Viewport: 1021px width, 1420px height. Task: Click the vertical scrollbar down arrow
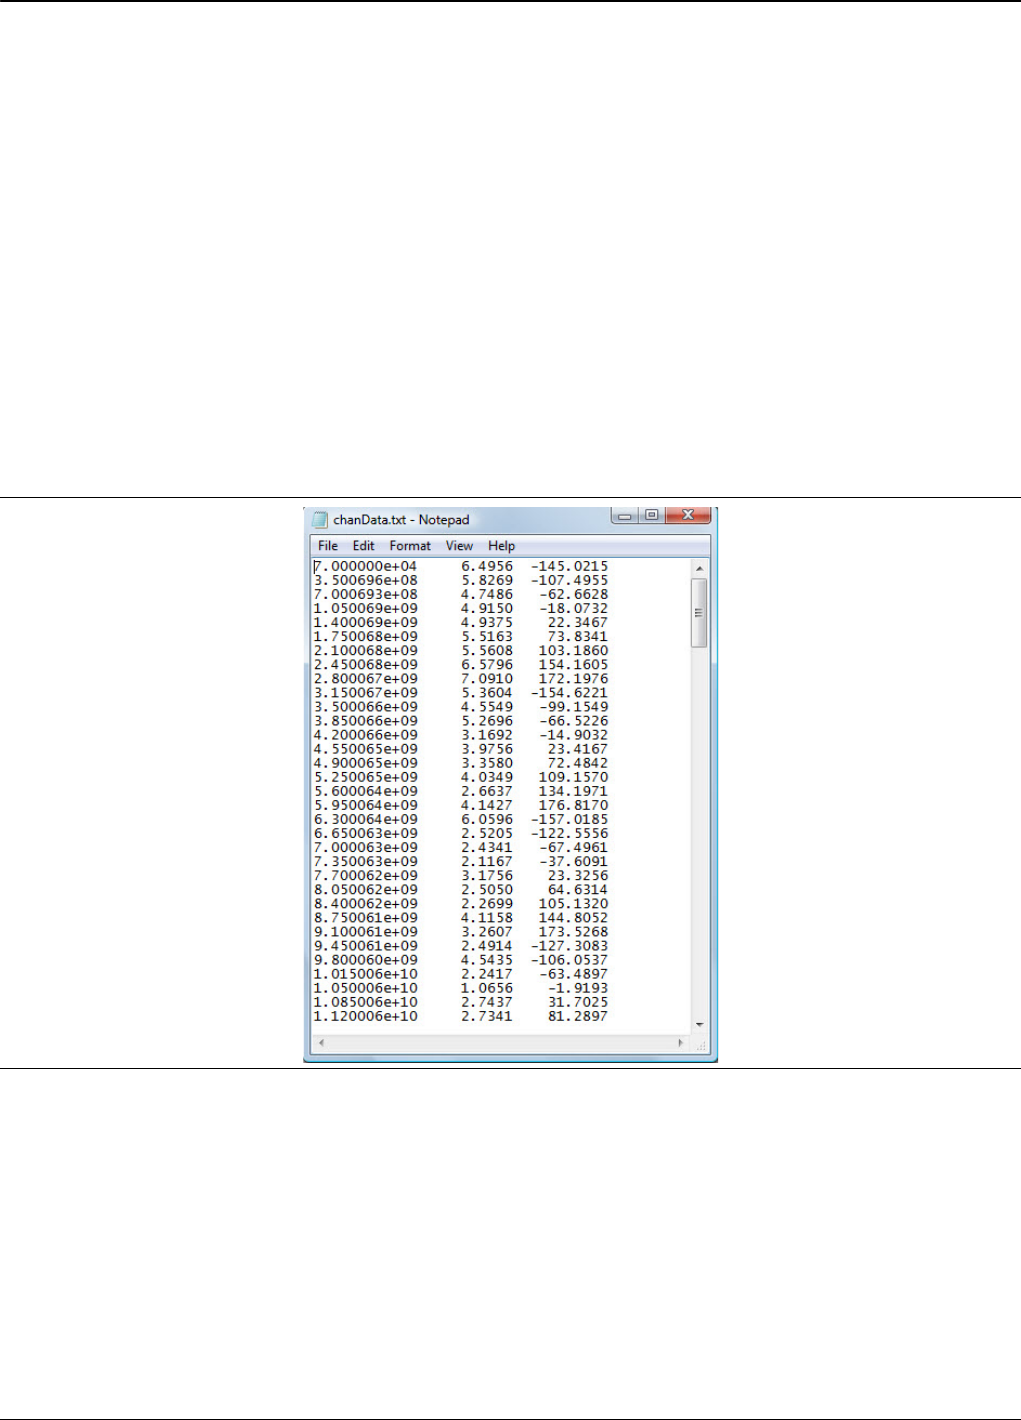point(699,1025)
